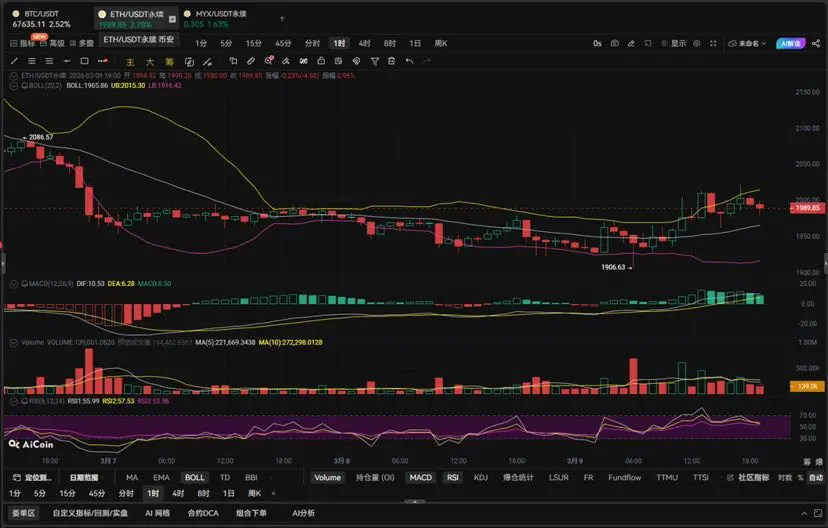Maximize the bottom panel icon
The width and height of the screenshot is (828, 528).
click(x=818, y=513)
